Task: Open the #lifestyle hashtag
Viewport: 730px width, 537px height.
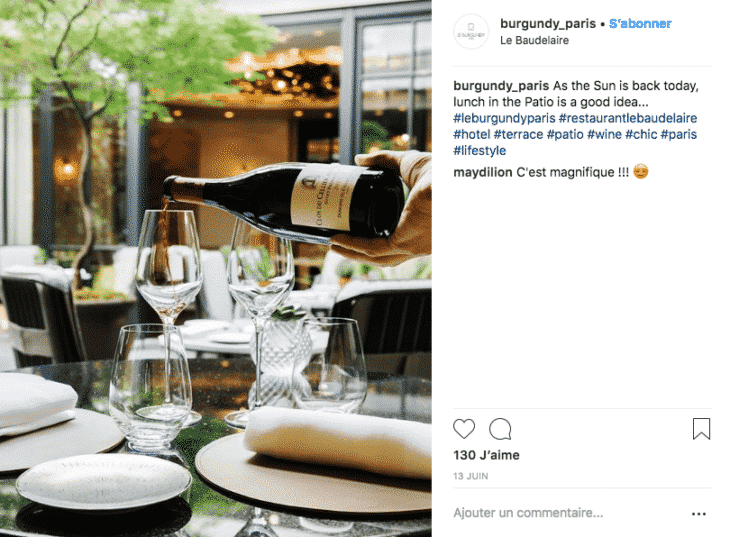Action: (x=480, y=150)
